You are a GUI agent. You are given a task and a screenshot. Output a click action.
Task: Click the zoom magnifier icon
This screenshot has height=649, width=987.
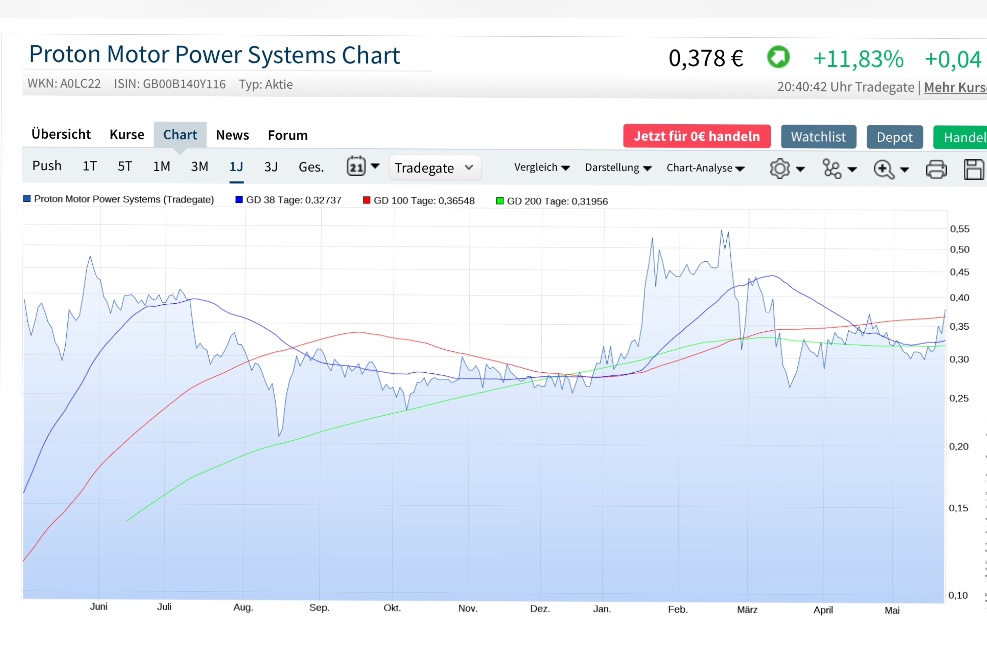pos(884,168)
